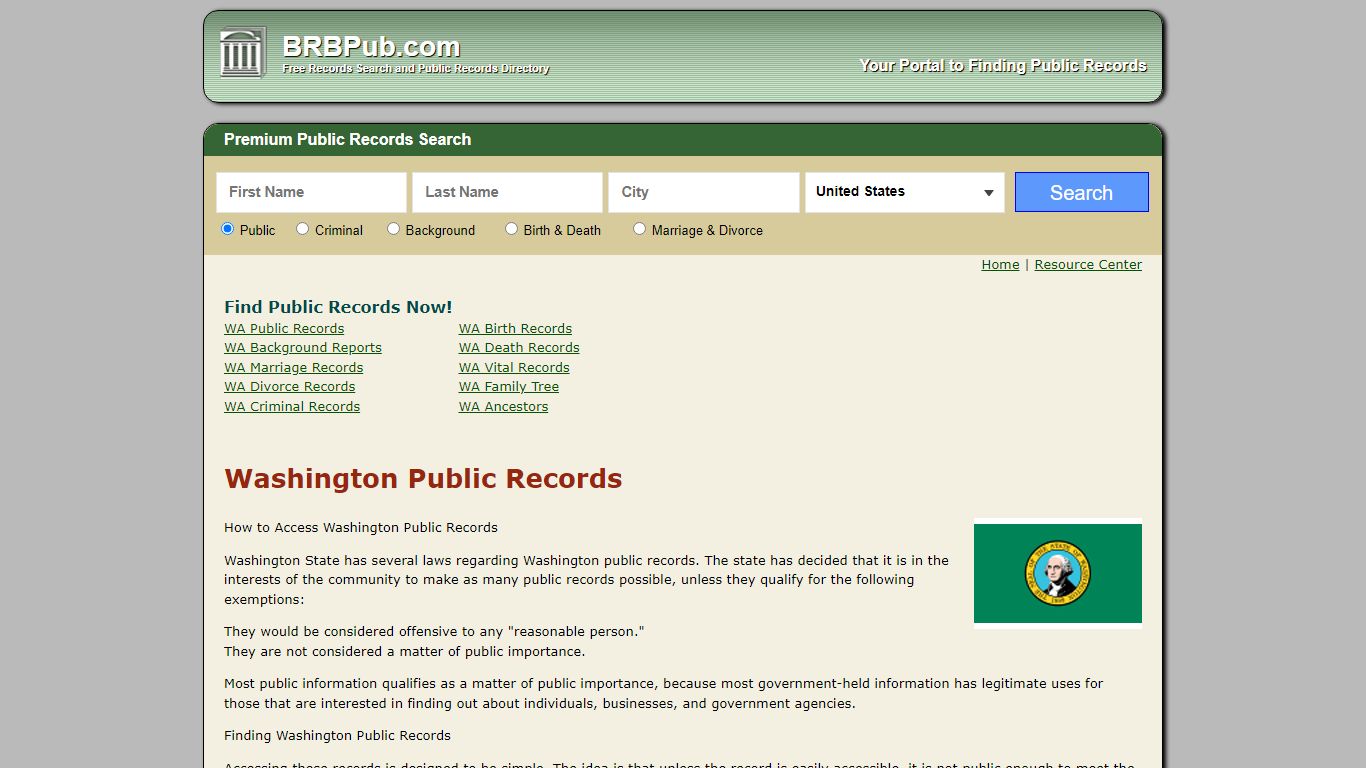Viewport: 1366px width, 768px height.
Task: Follow the WA Ancestors link
Action: [504, 407]
